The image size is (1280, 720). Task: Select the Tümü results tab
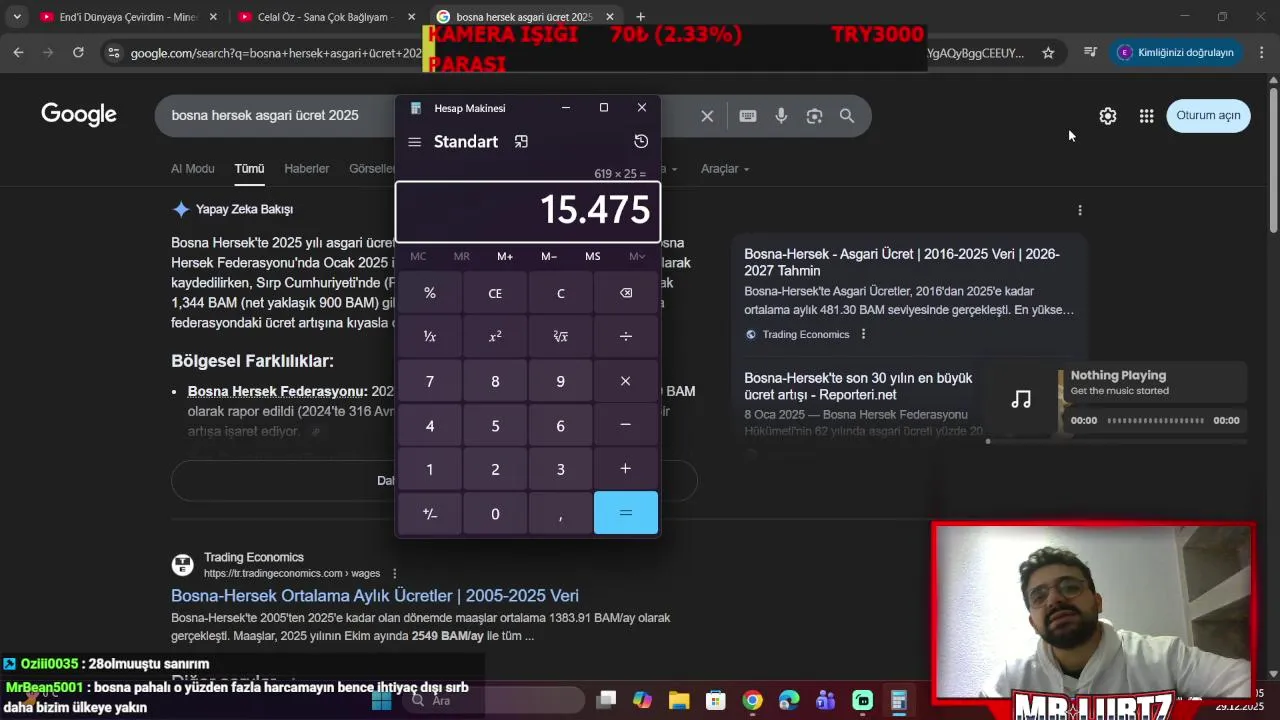point(249,169)
